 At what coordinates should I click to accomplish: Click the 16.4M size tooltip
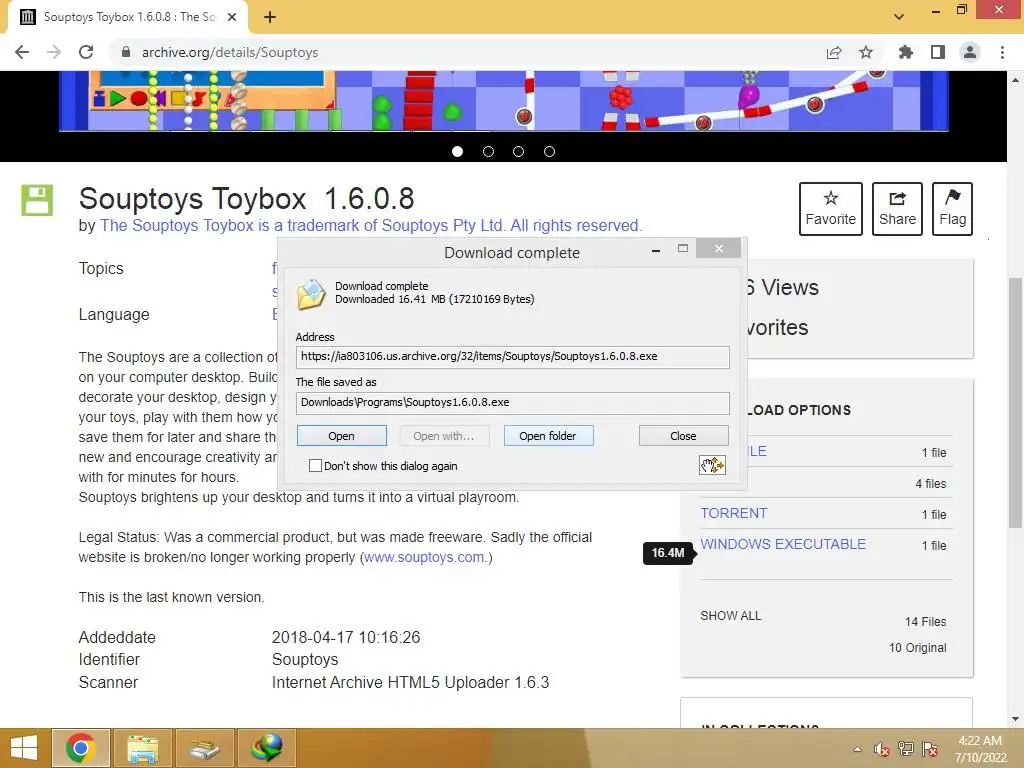[667, 553]
